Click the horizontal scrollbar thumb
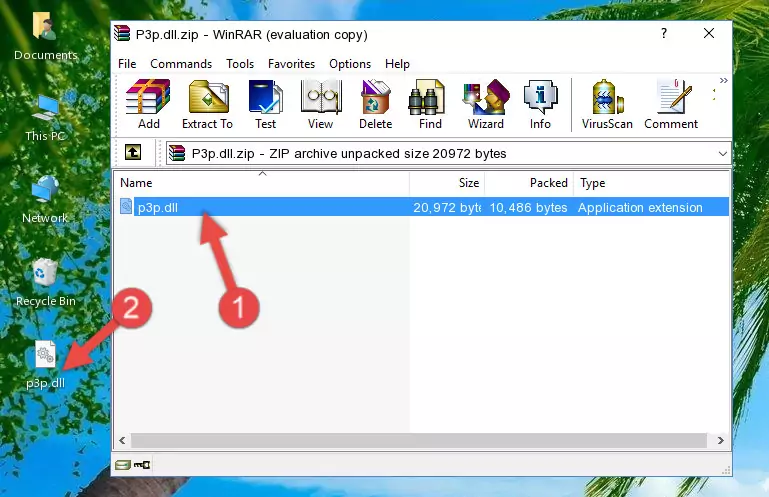The width and height of the screenshot is (769, 497). [x=419, y=440]
